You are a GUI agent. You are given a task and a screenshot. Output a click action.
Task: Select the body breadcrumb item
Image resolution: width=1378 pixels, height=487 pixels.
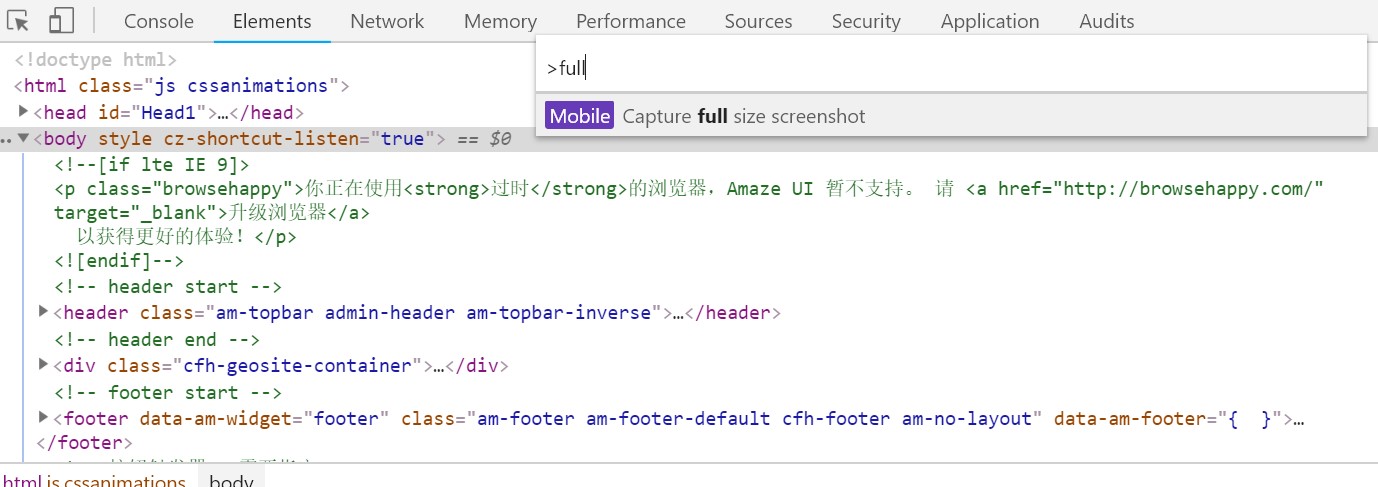coord(231,479)
